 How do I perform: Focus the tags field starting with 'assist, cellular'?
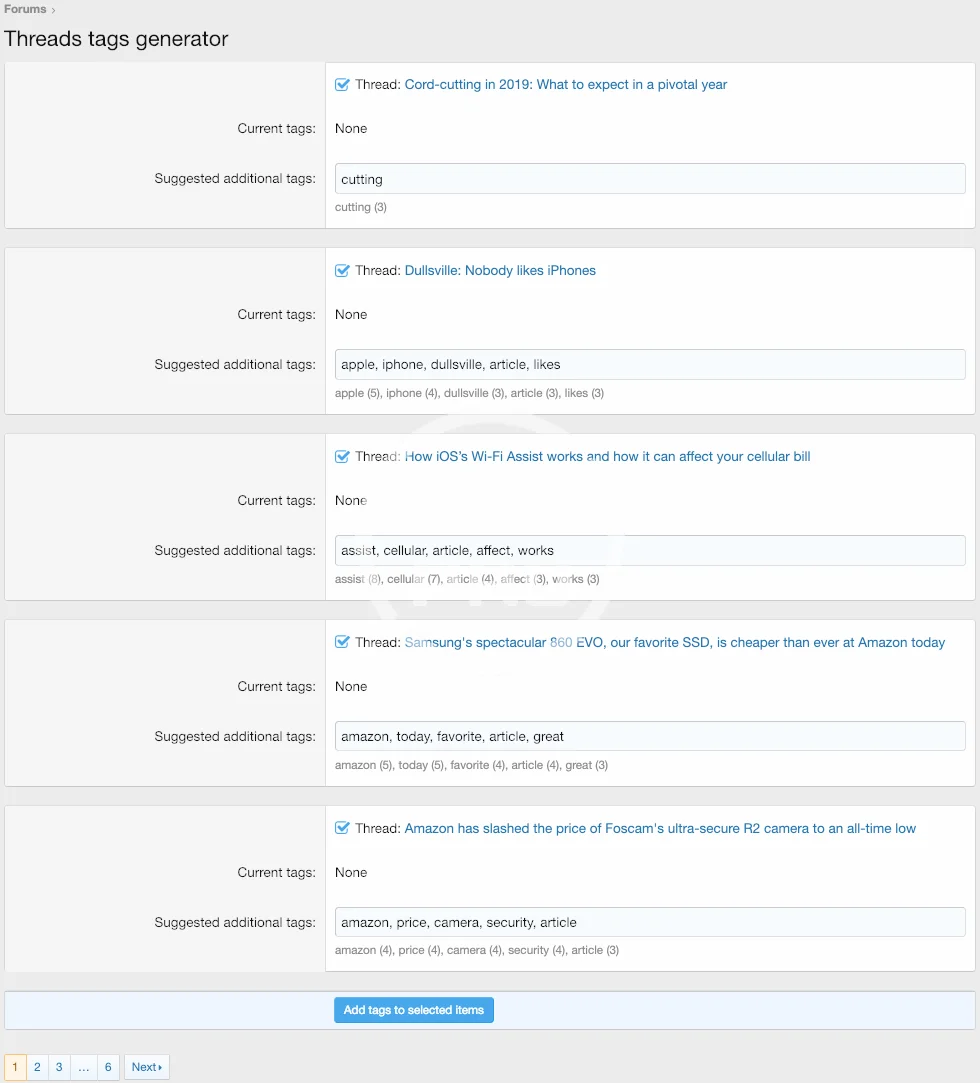coord(650,551)
